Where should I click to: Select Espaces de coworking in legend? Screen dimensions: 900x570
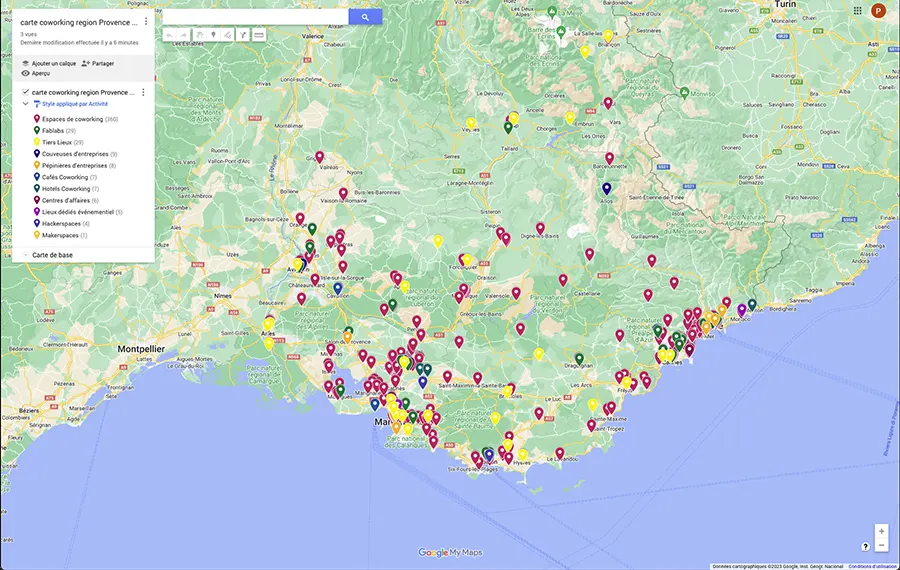(x=78, y=119)
